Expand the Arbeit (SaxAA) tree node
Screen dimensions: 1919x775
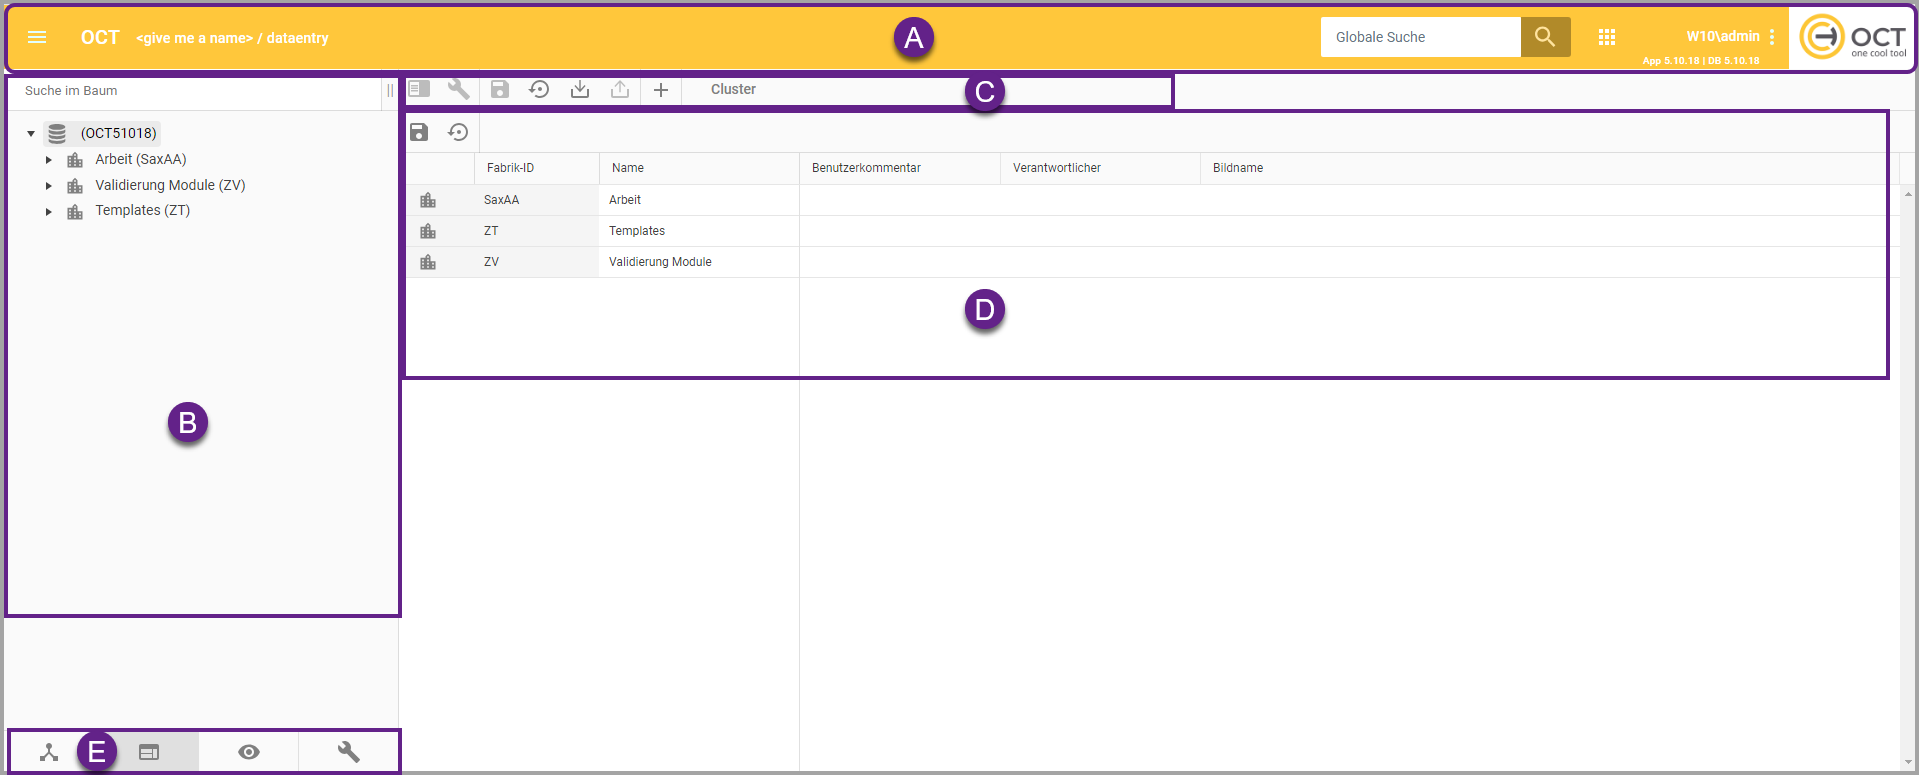coord(48,160)
